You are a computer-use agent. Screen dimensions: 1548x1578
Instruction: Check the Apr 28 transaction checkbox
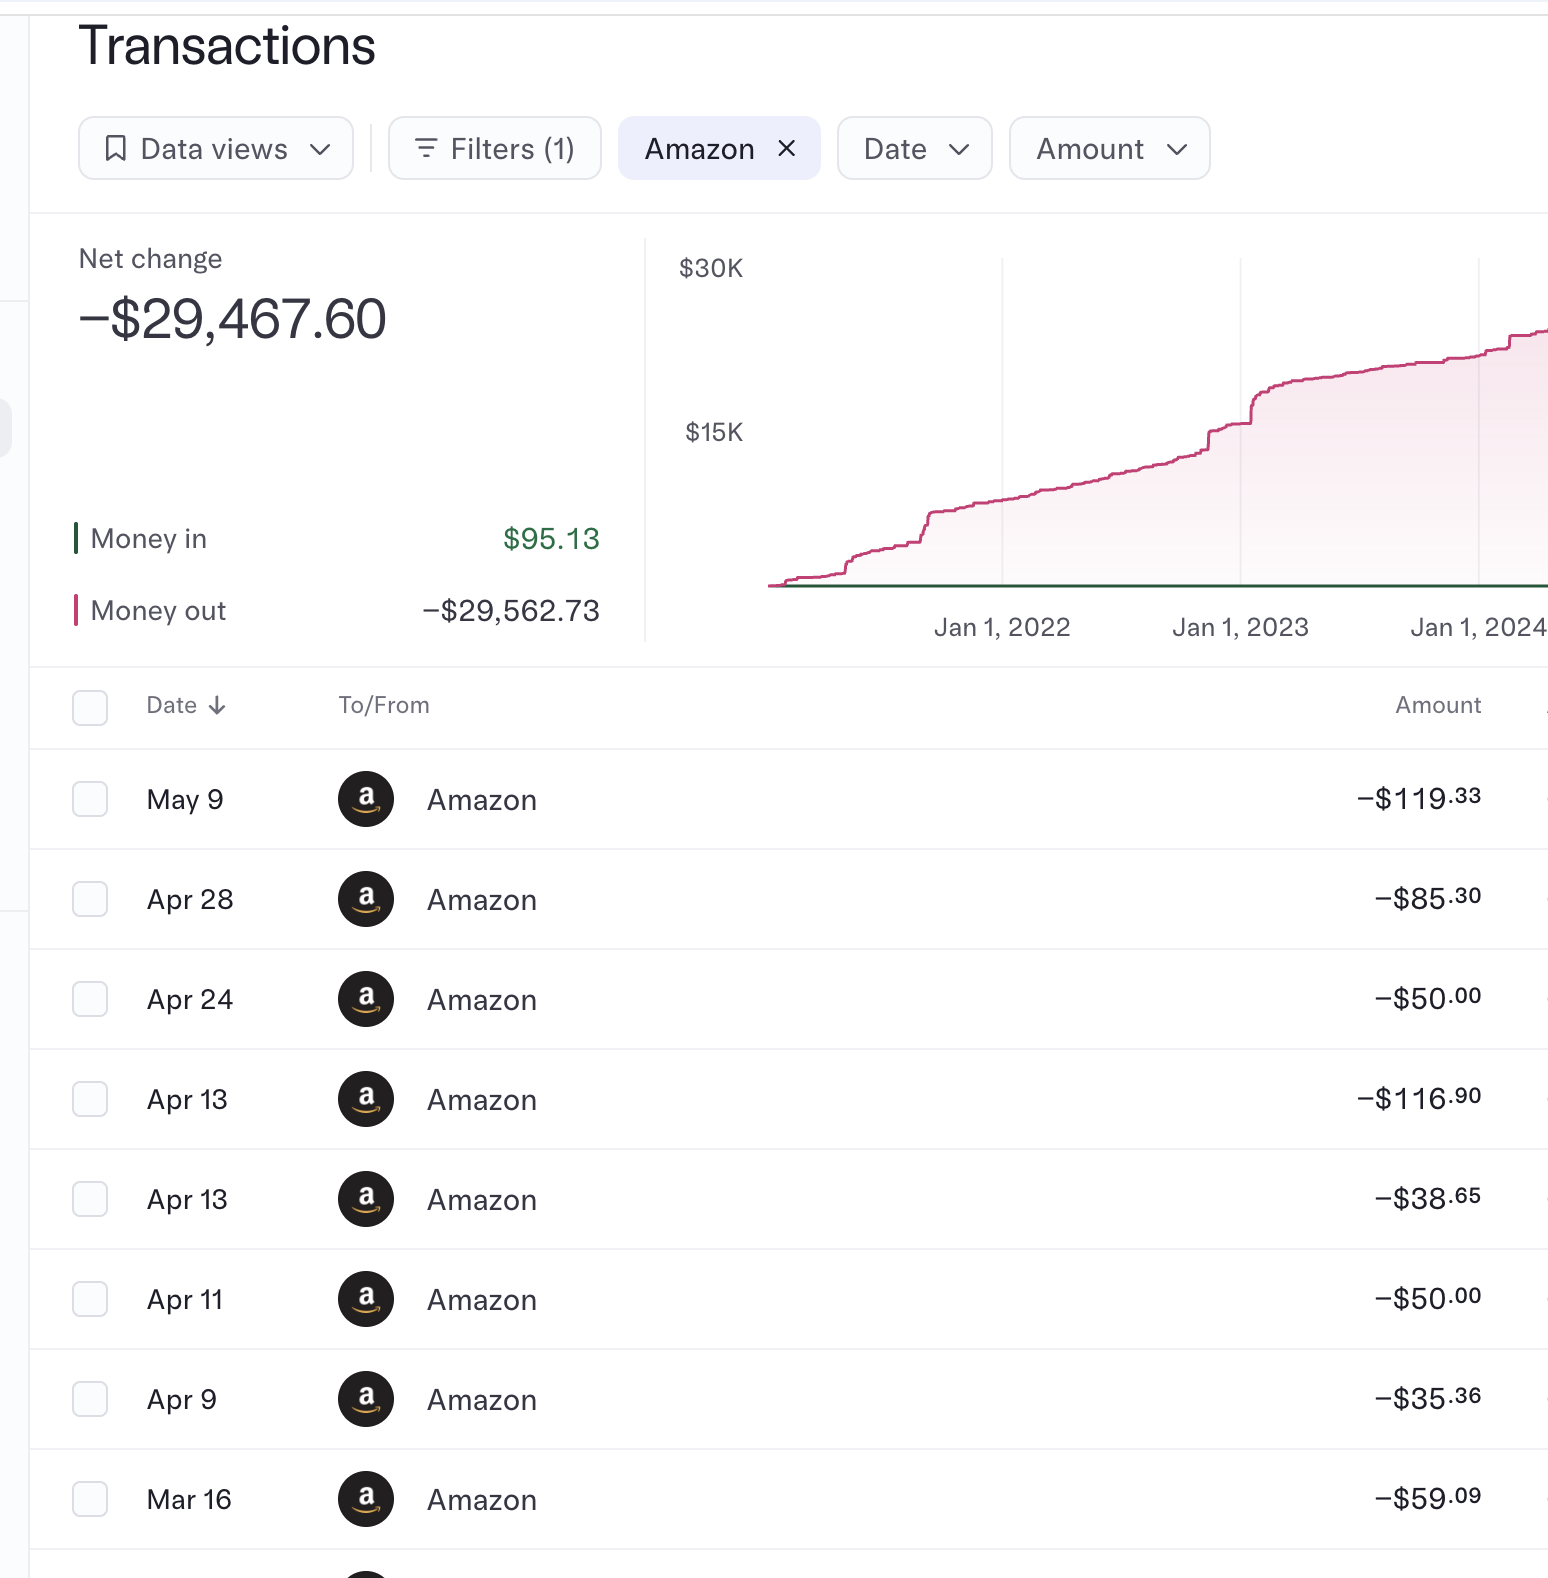pyautogui.click(x=90, y=899)
